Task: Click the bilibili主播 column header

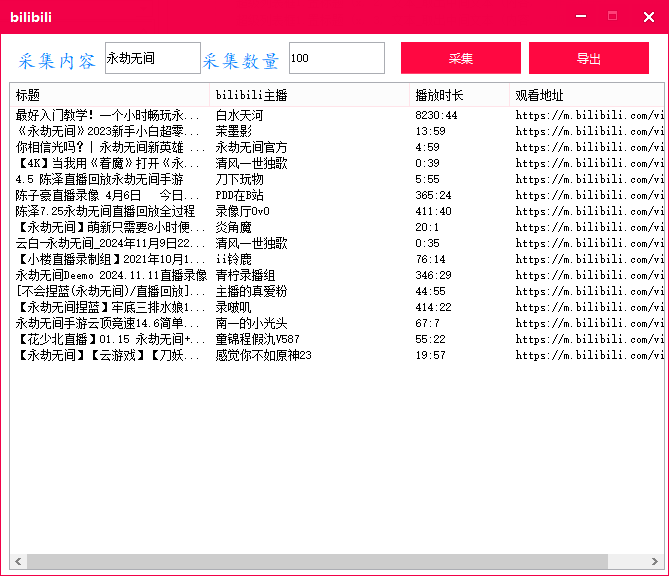Action: point(310,96)
